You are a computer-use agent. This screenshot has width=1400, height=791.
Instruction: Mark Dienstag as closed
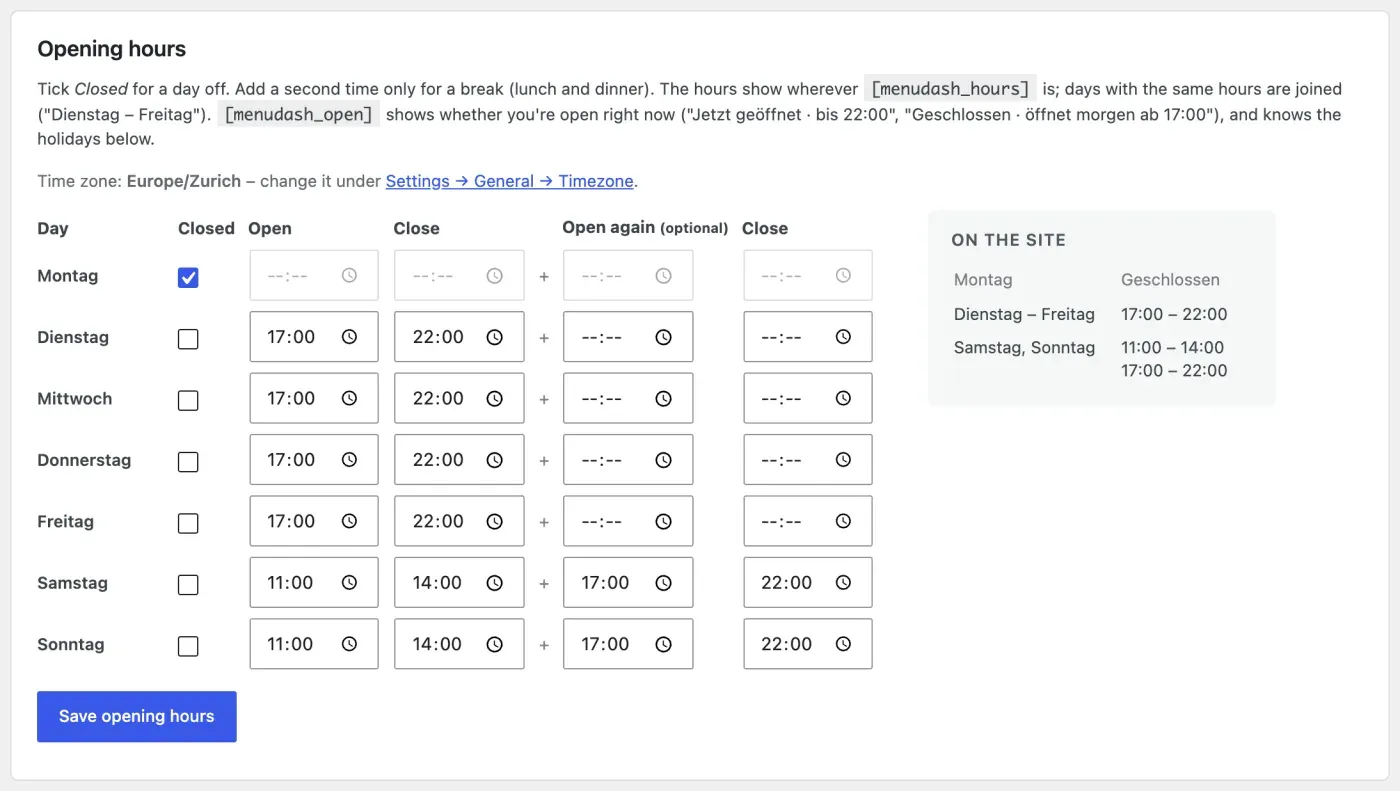tap(188, 339)
